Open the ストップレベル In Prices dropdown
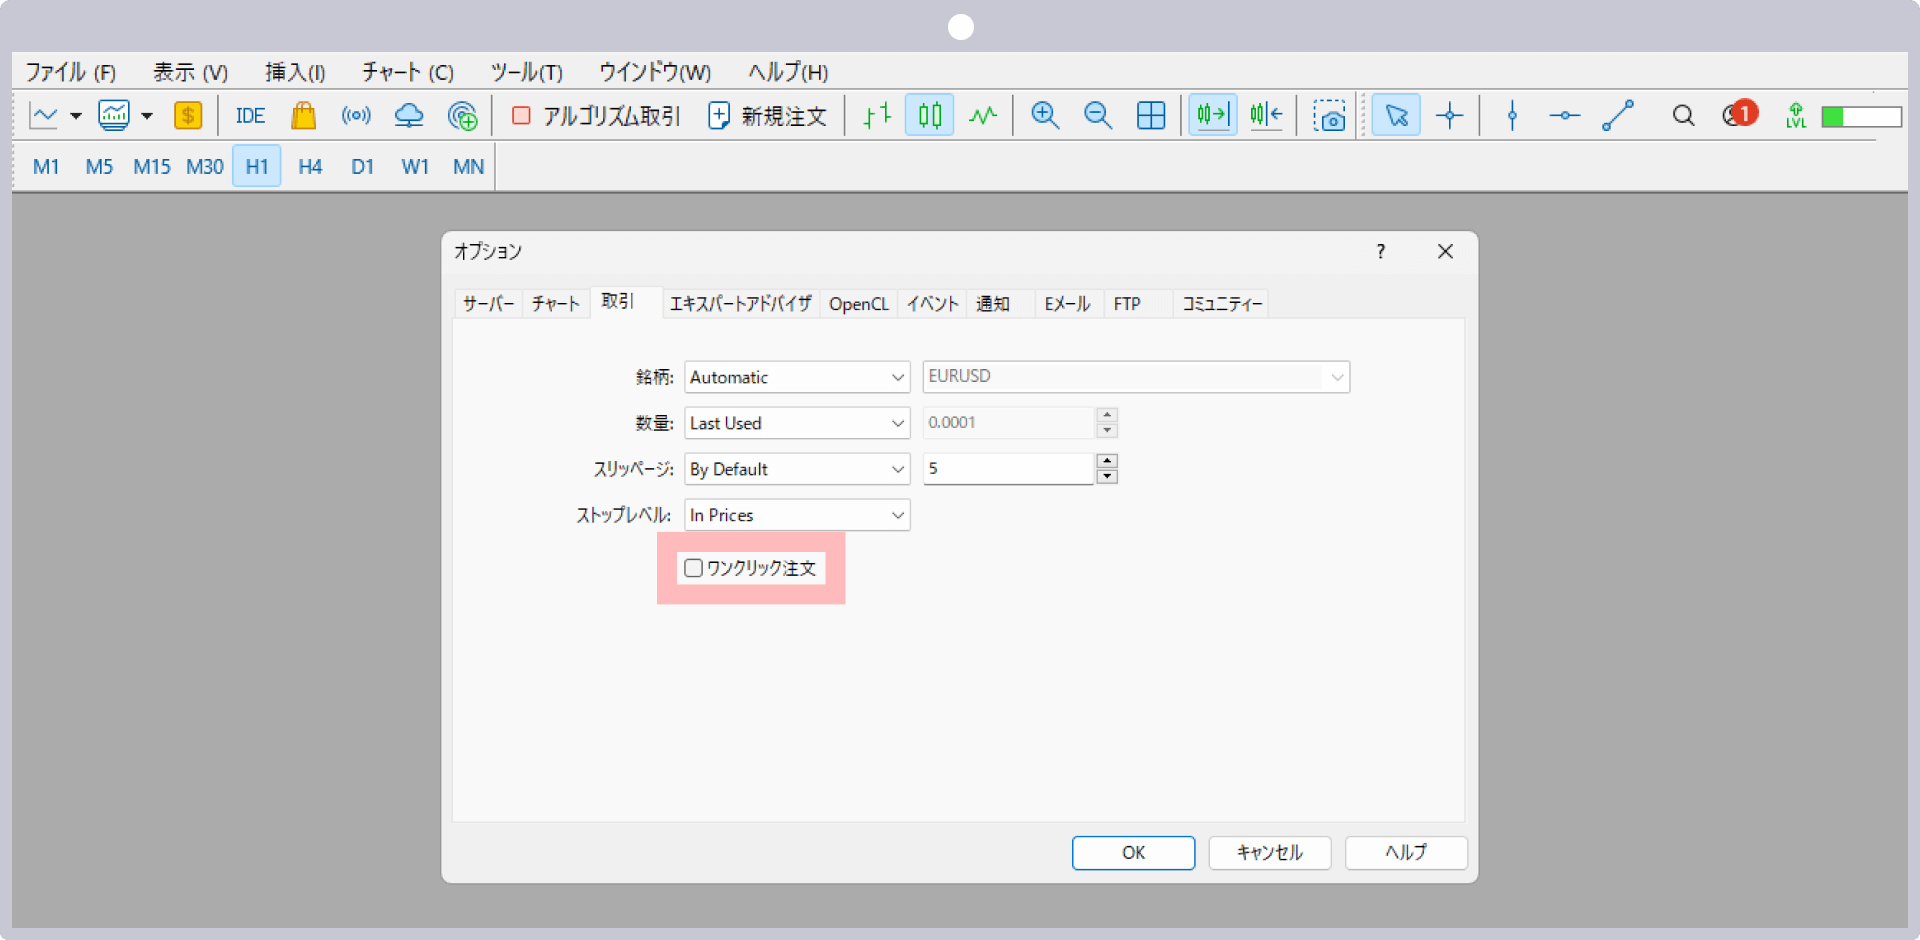1920x940 pixels. [797, 515]
